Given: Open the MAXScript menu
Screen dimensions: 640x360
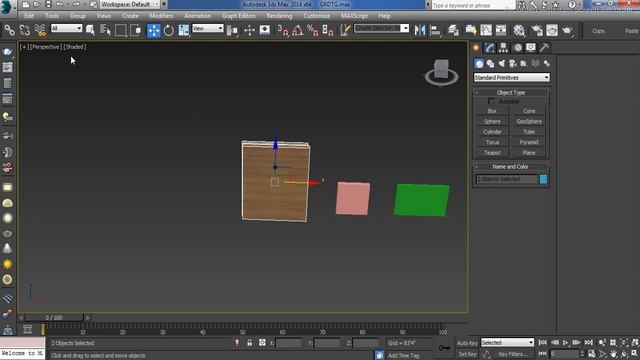Looking at the screenshot, I should pyautogui.click(x=354, y=16).
